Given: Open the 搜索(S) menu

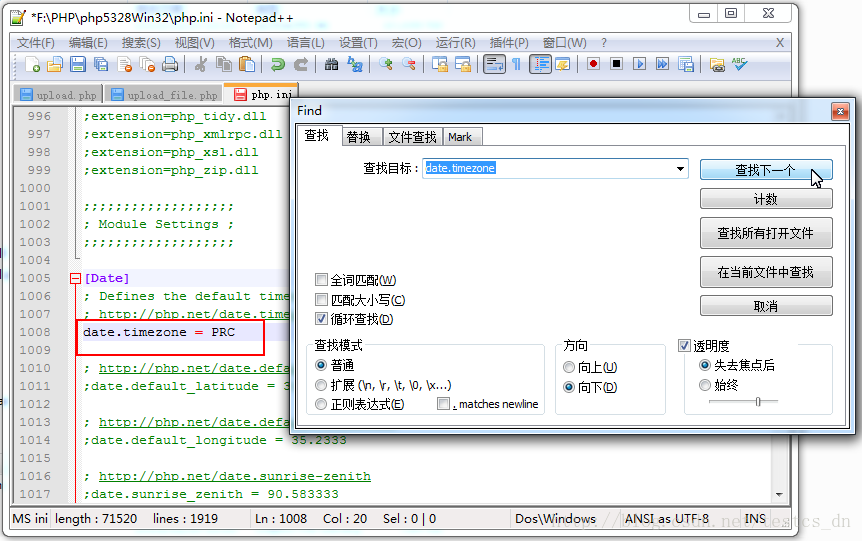Looking at the screenshot, I should point(141,43).
